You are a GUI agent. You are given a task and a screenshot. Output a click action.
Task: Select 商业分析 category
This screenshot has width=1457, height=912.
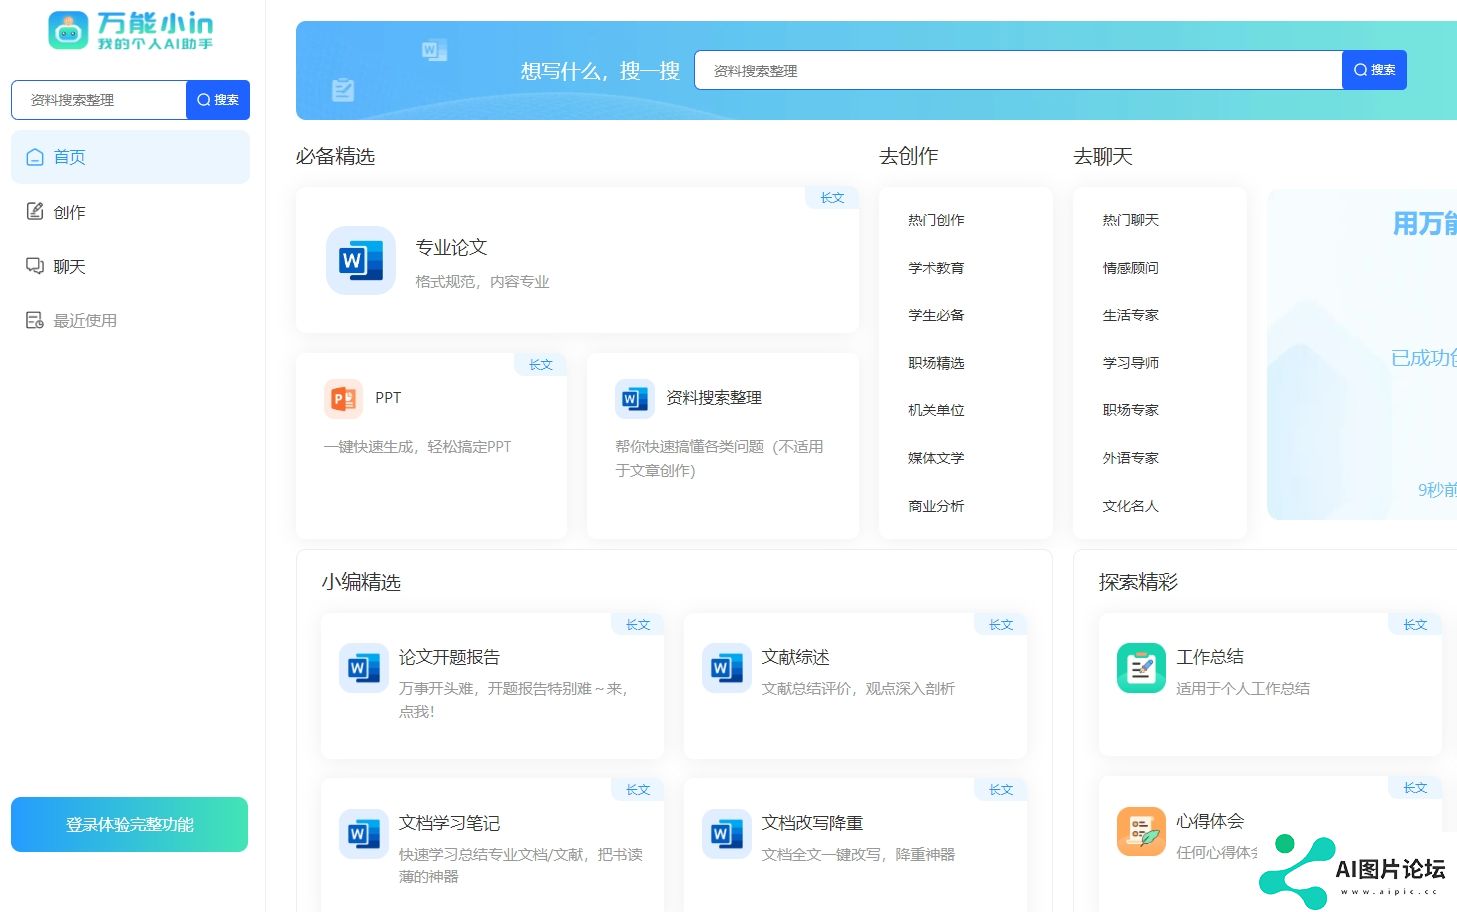[936, 506]
